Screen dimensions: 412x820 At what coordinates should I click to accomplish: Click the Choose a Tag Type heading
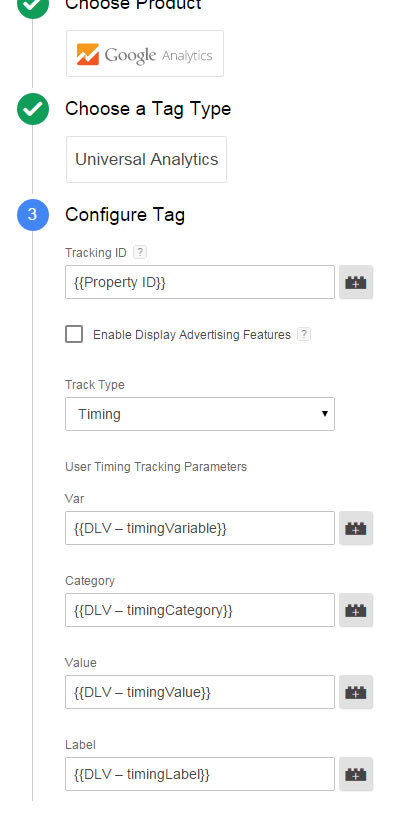click(x=148, y=109)
